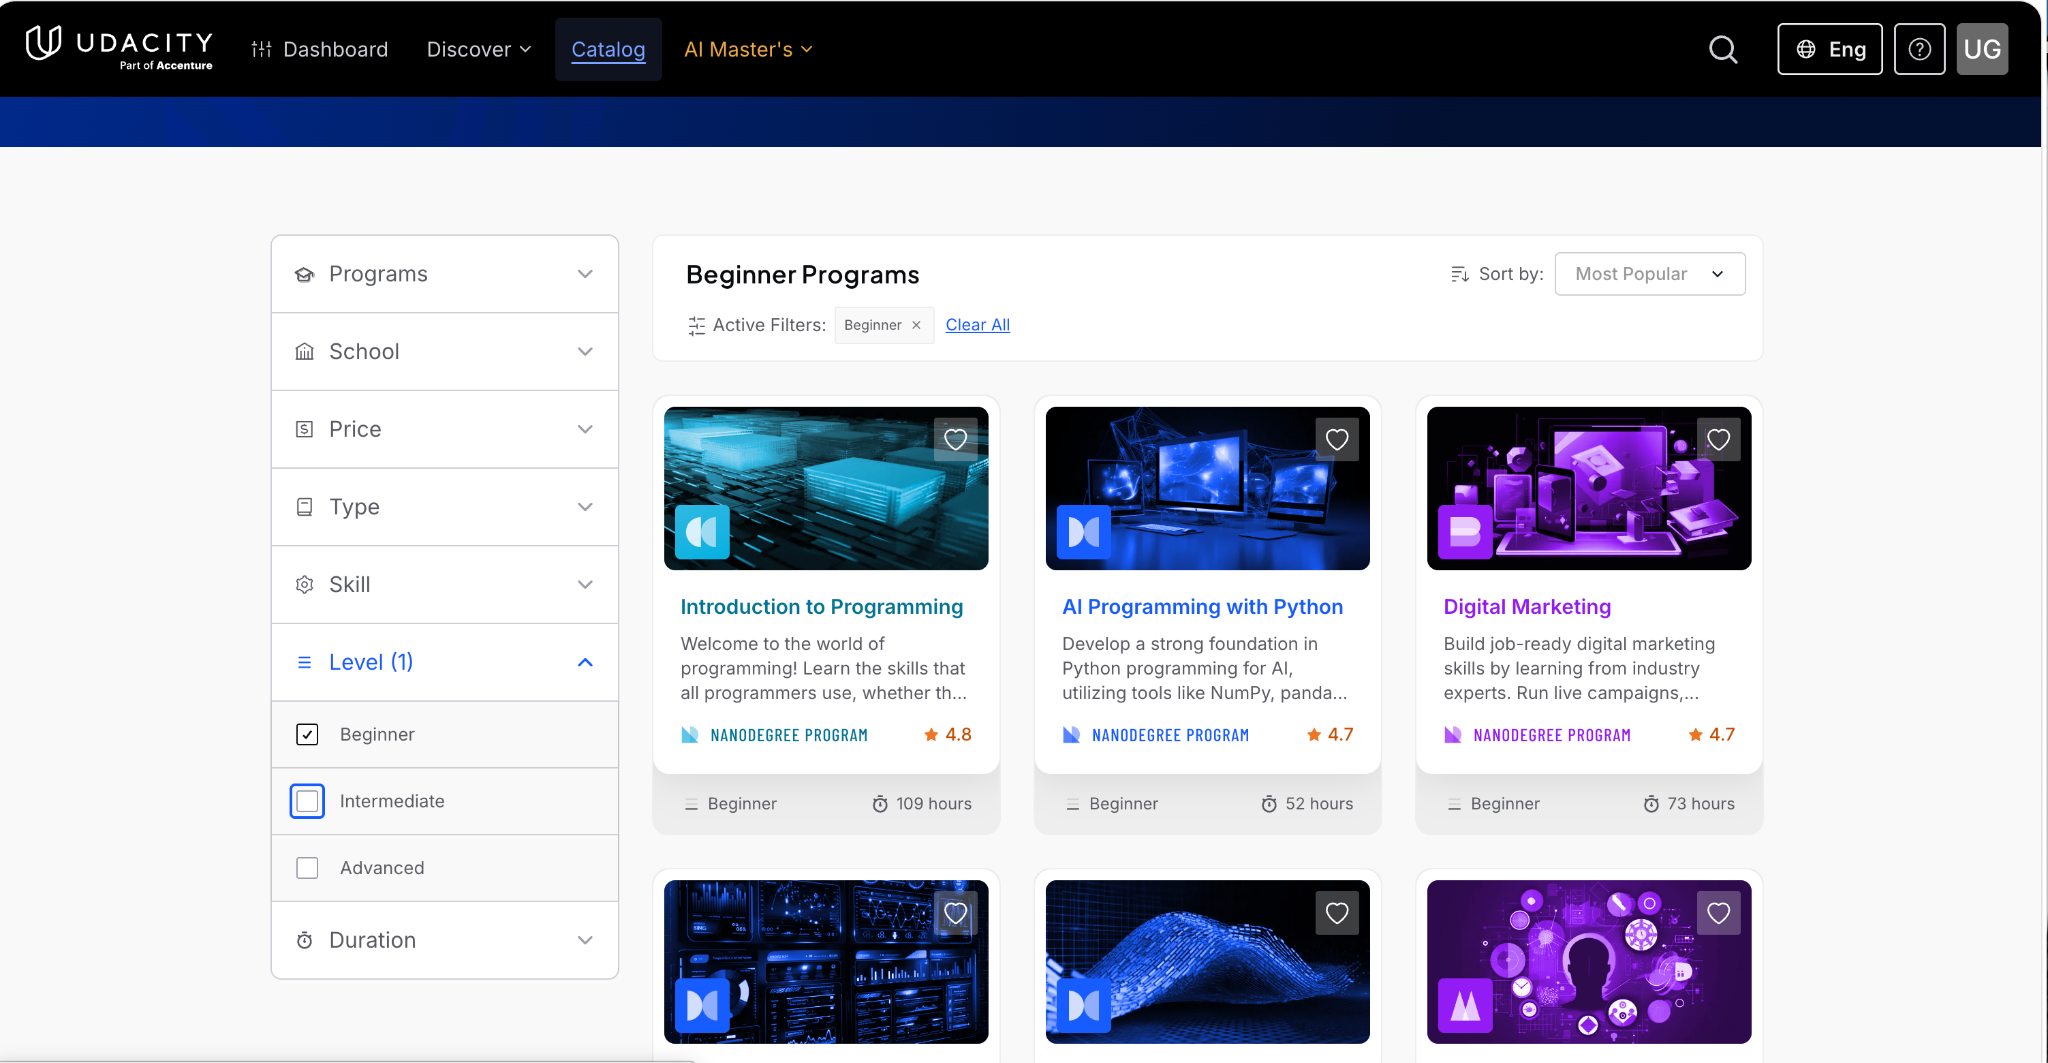Click the Price dollar icon
This screenshot has height=1063, width=2048.
305,429
